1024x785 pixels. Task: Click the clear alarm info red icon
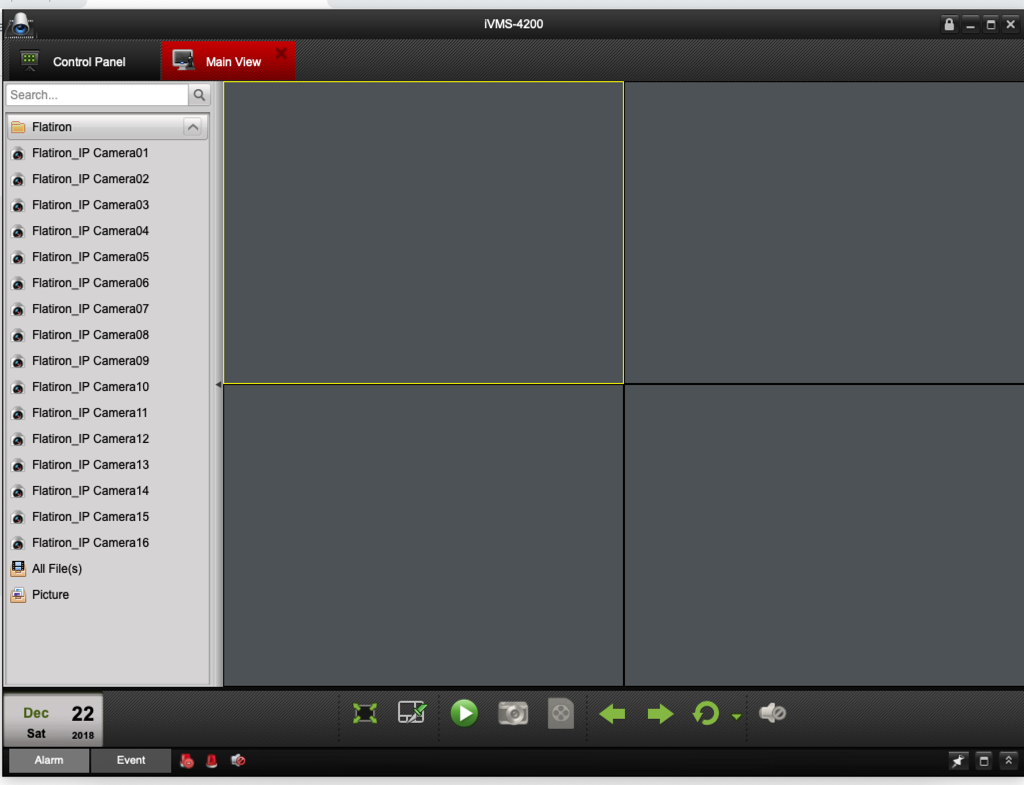coord(187,761)
